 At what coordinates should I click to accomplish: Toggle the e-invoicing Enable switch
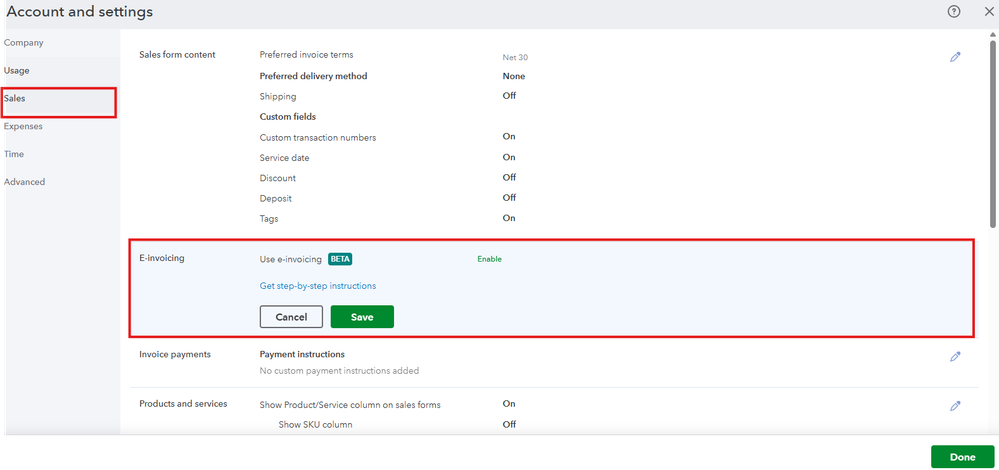pyautogui.click(x=489, y=259)
